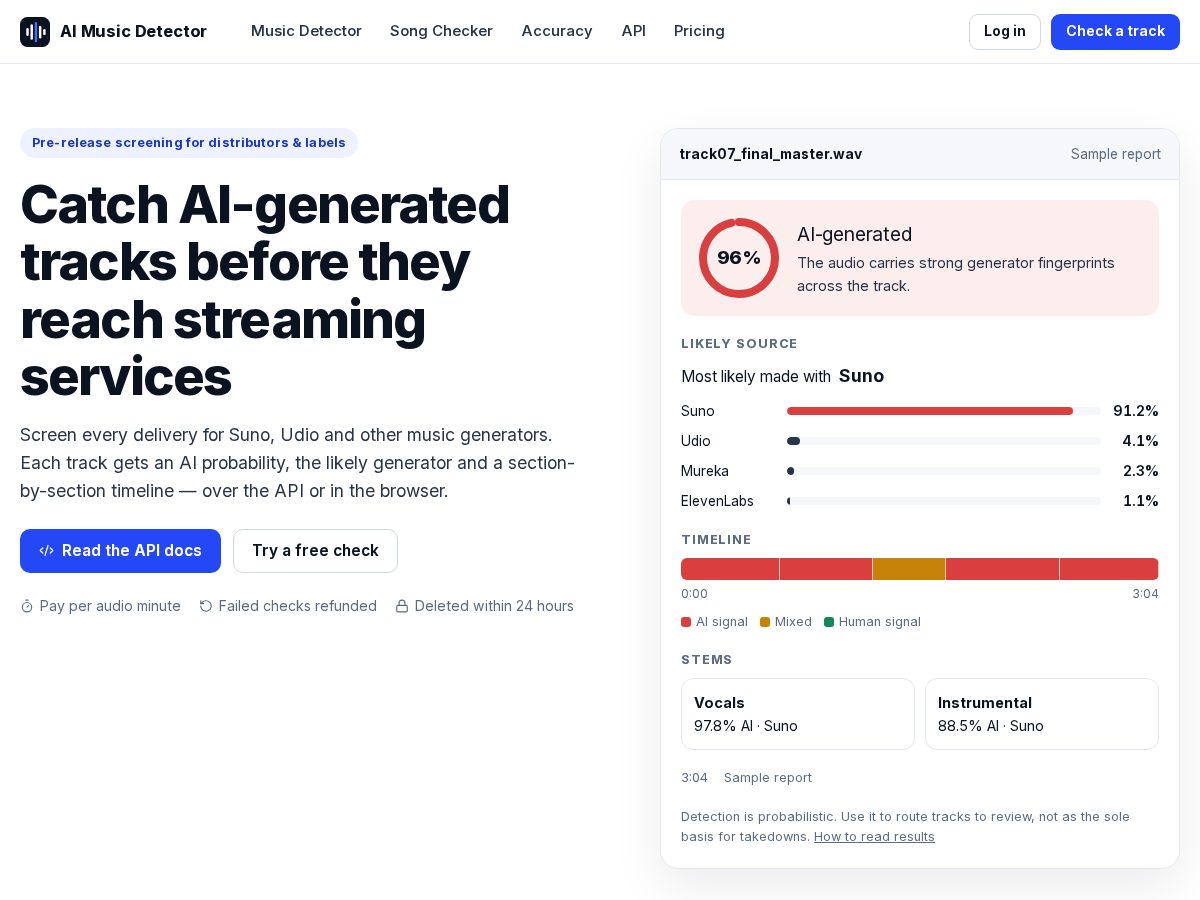
Task: Click the AI Music Detector waveform logo icon
Action: click(35, 32)
